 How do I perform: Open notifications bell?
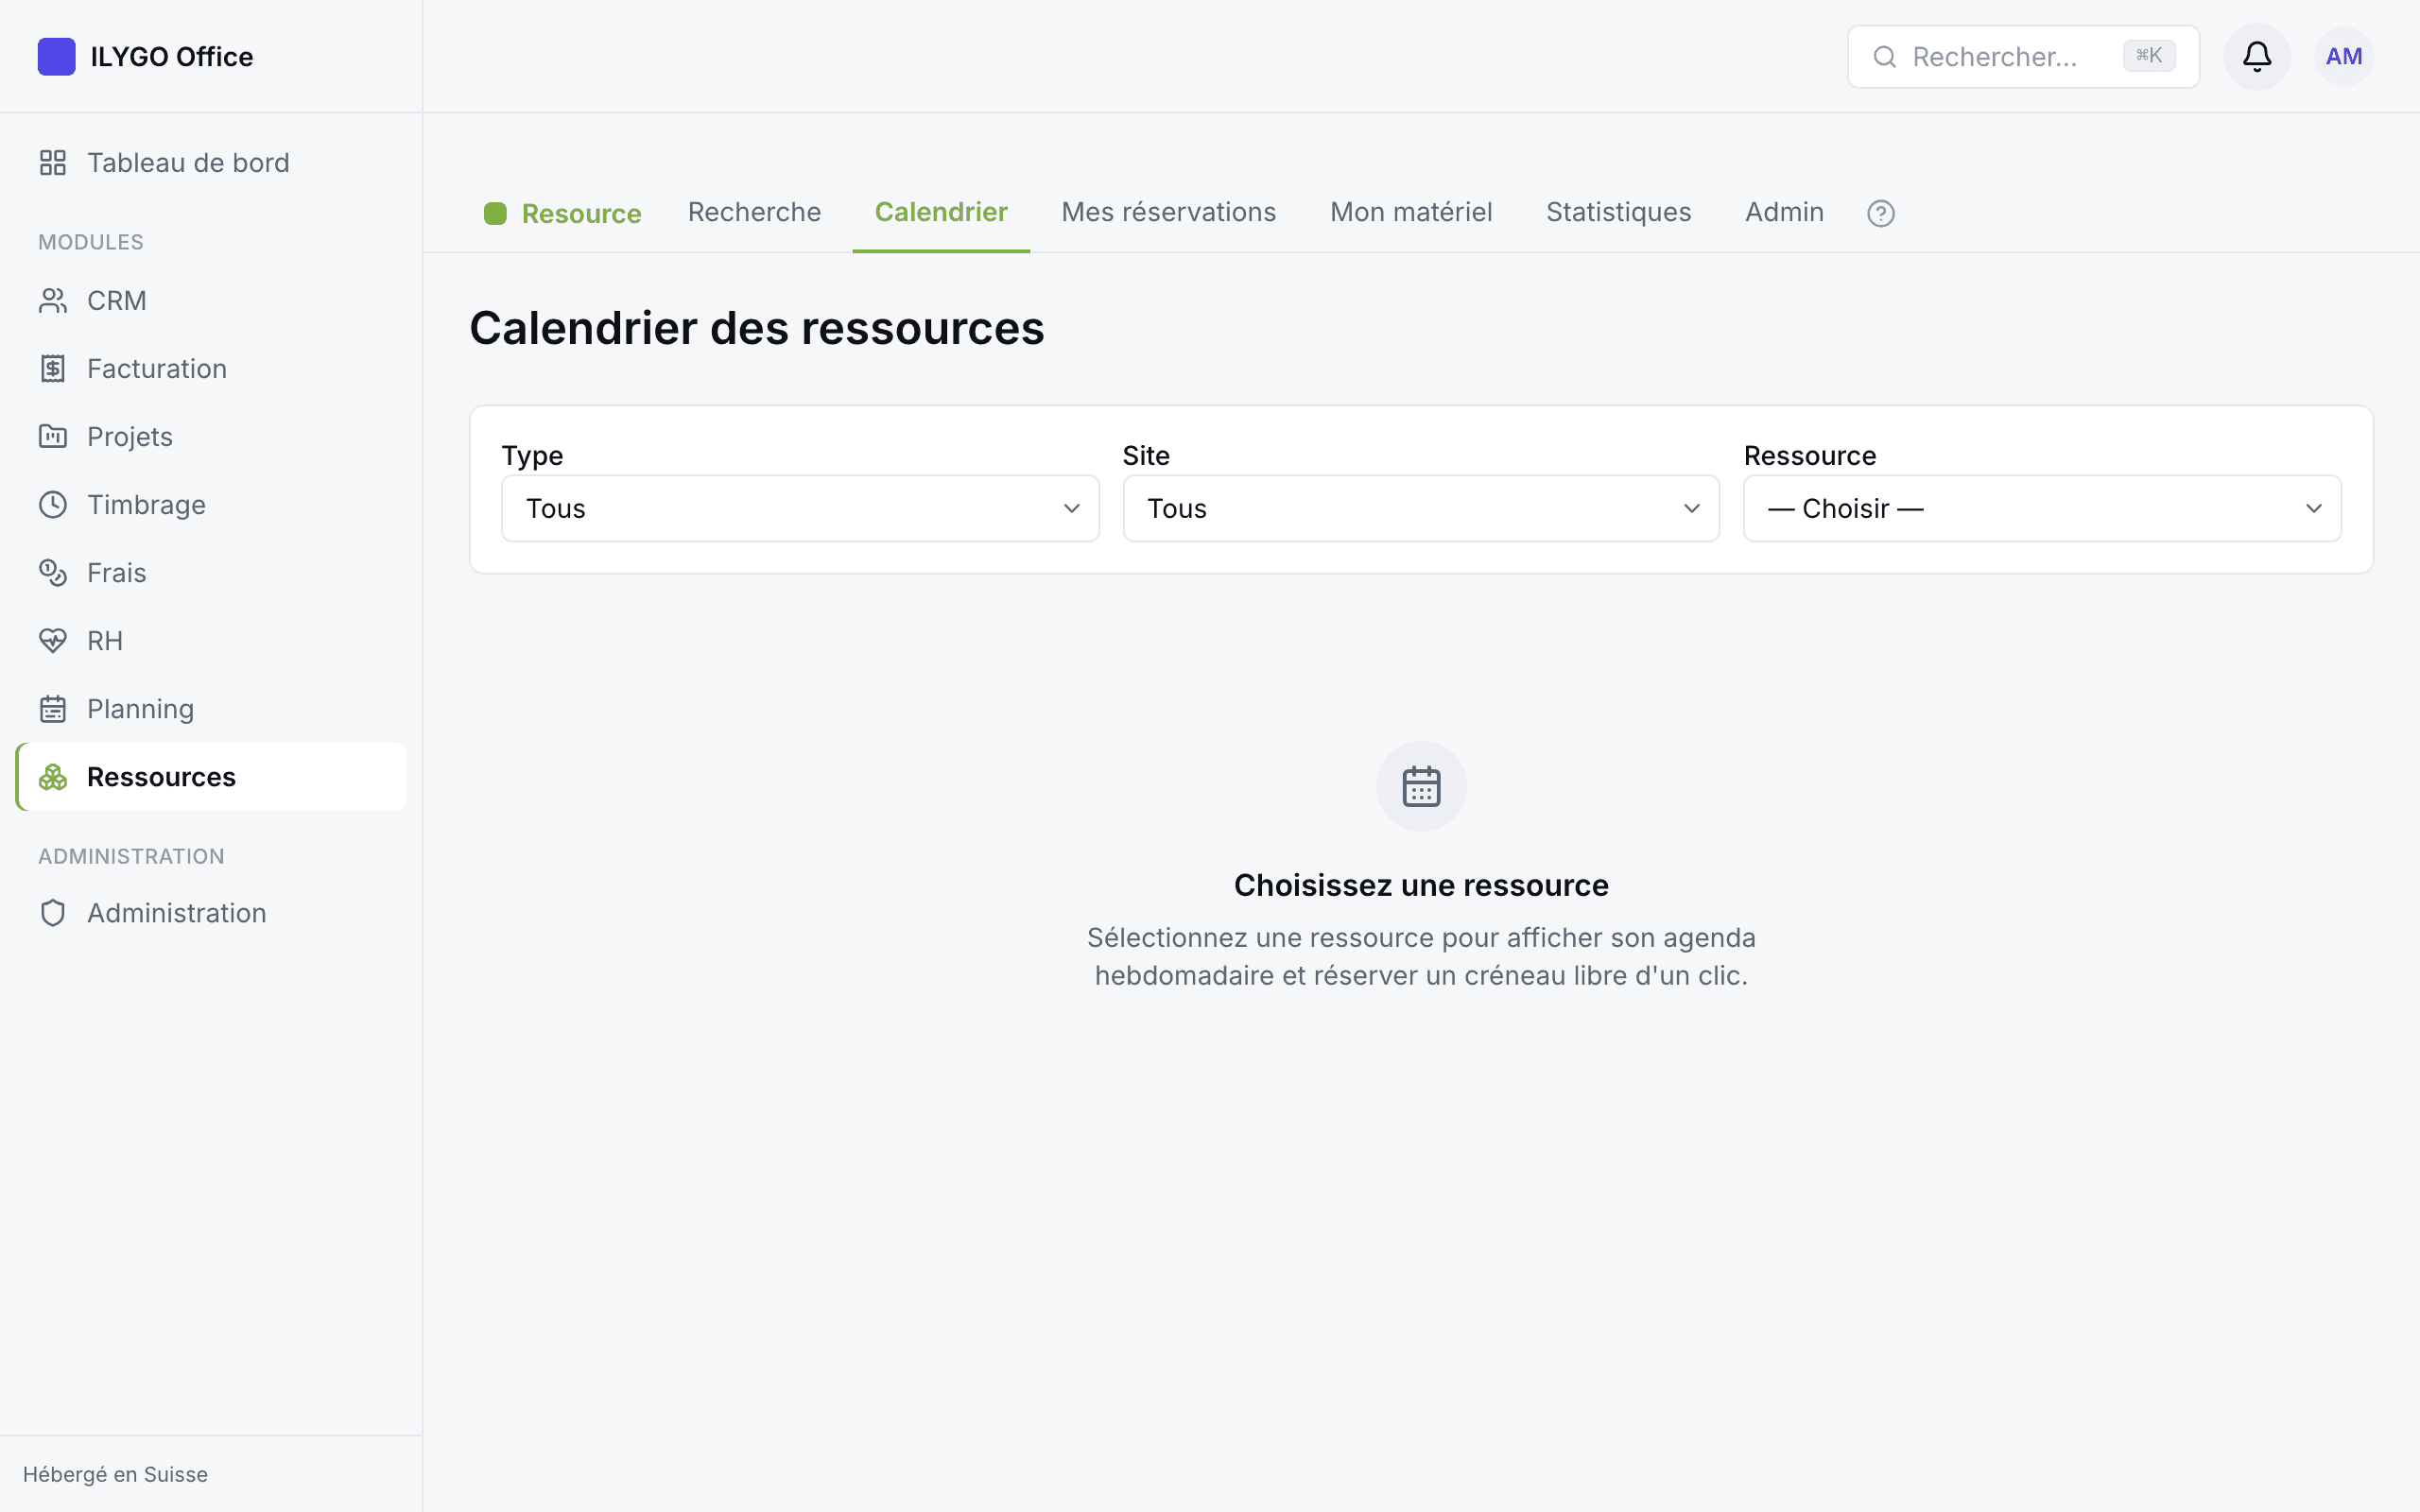coord(2257,56)
